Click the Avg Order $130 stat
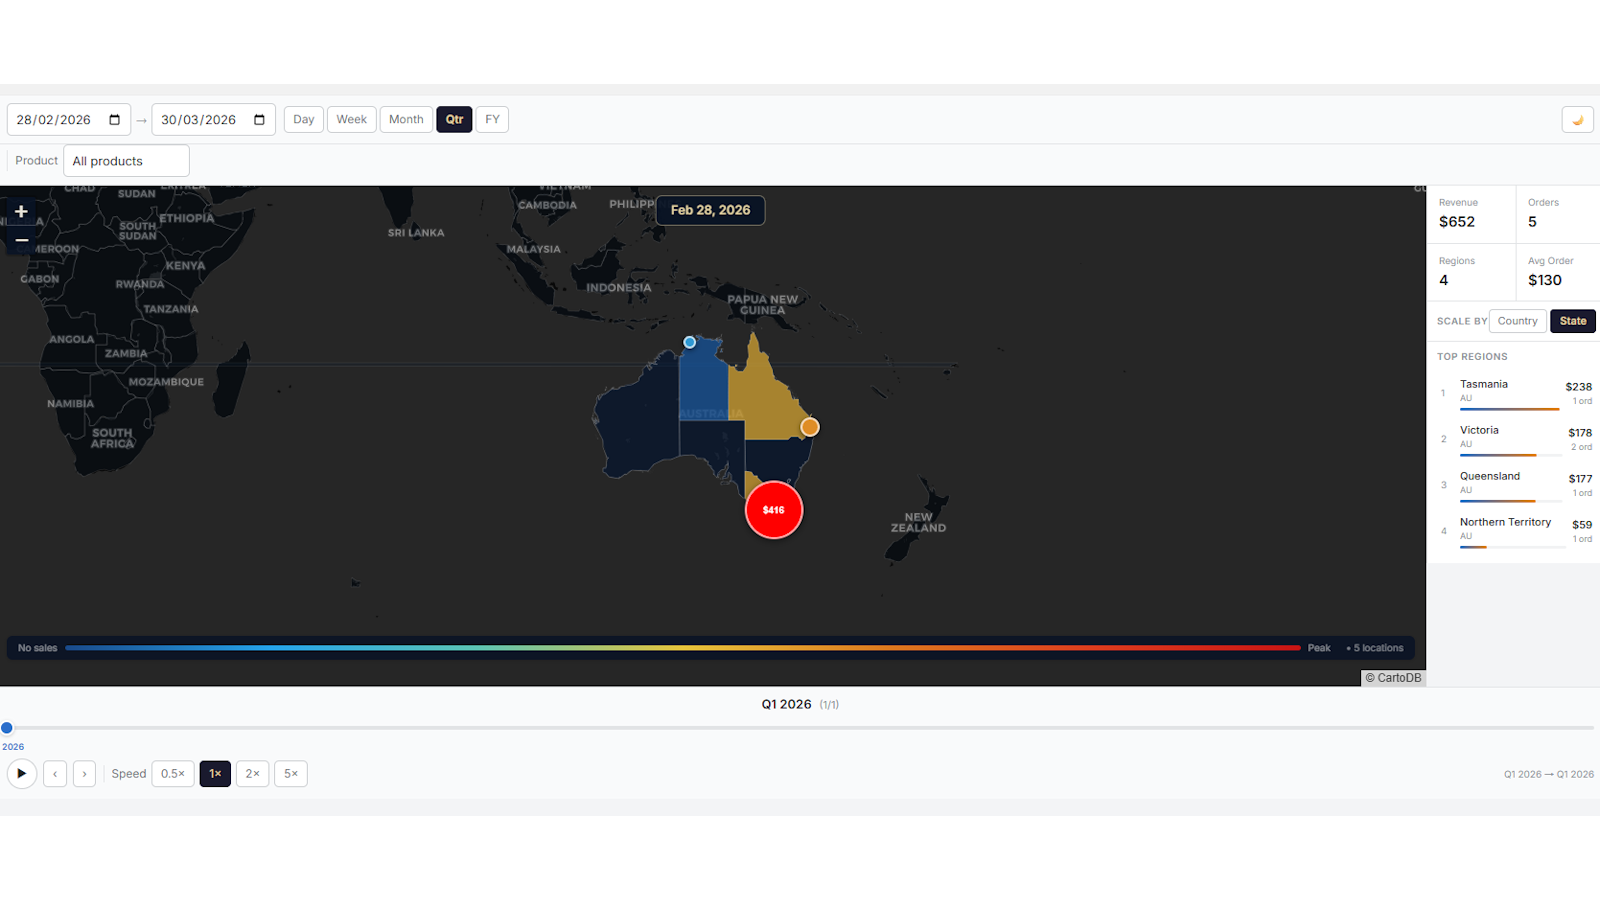Screen dimensions: 1600x900 click(x=1558, y=272)
